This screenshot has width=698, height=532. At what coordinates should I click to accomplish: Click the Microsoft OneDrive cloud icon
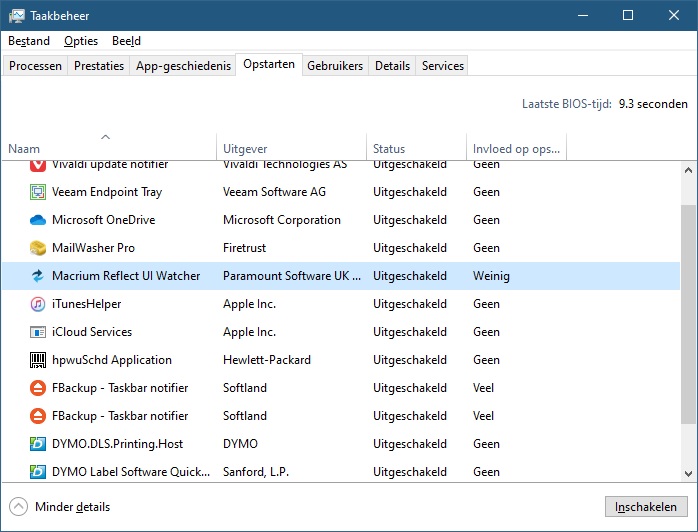pos(38,220)
